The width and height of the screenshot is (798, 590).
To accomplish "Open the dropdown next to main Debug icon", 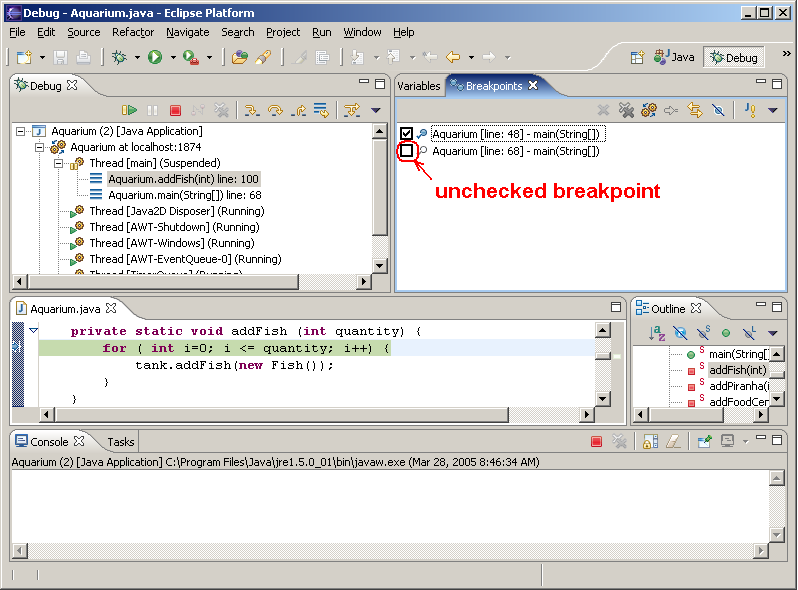I will click(x=137, y=58).
